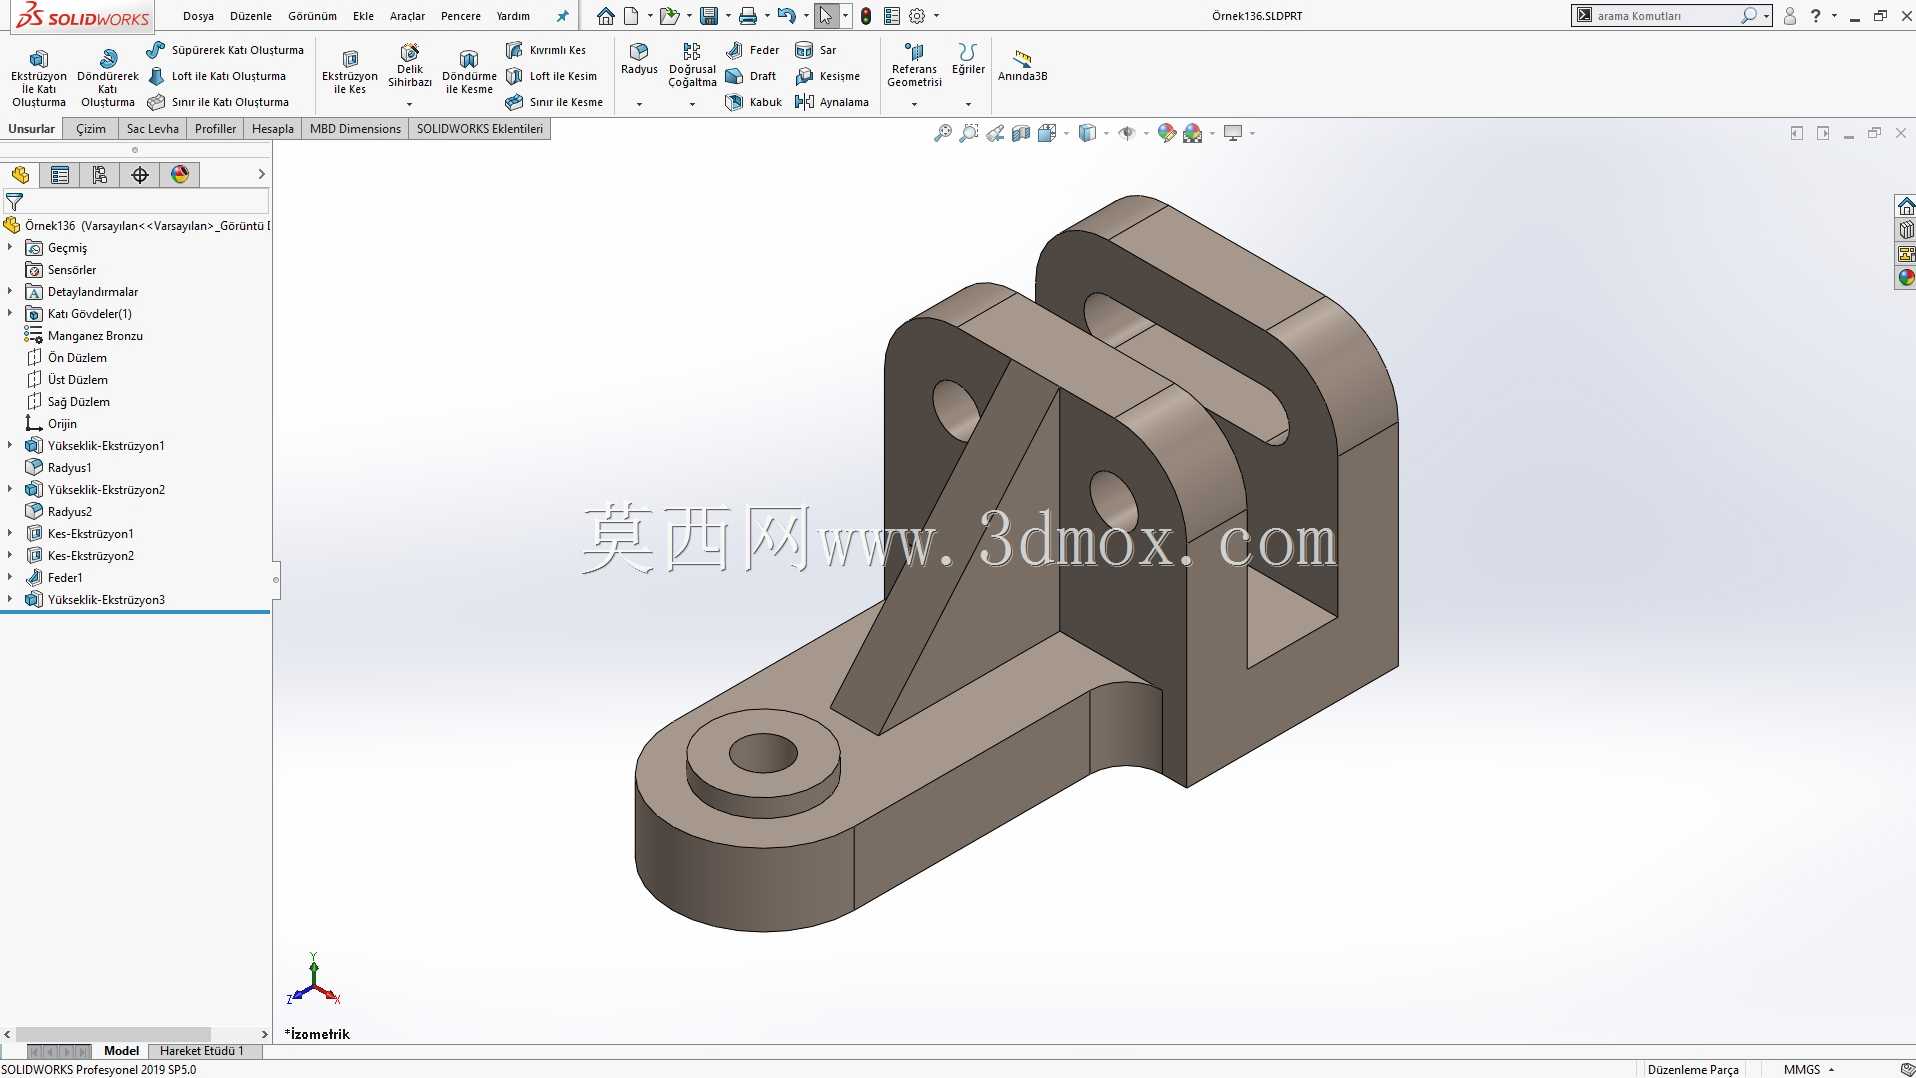Open the Görünüm menu

[312, 16]
